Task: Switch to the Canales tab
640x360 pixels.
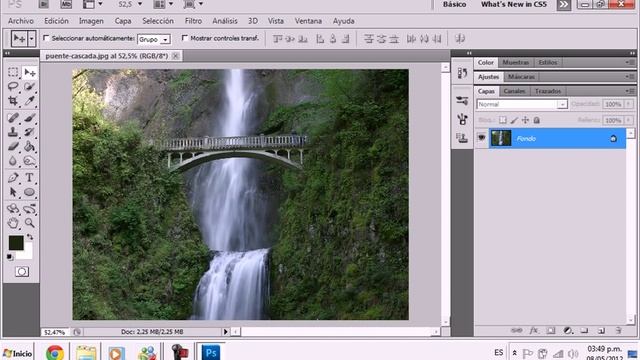Action: [514, 91]
